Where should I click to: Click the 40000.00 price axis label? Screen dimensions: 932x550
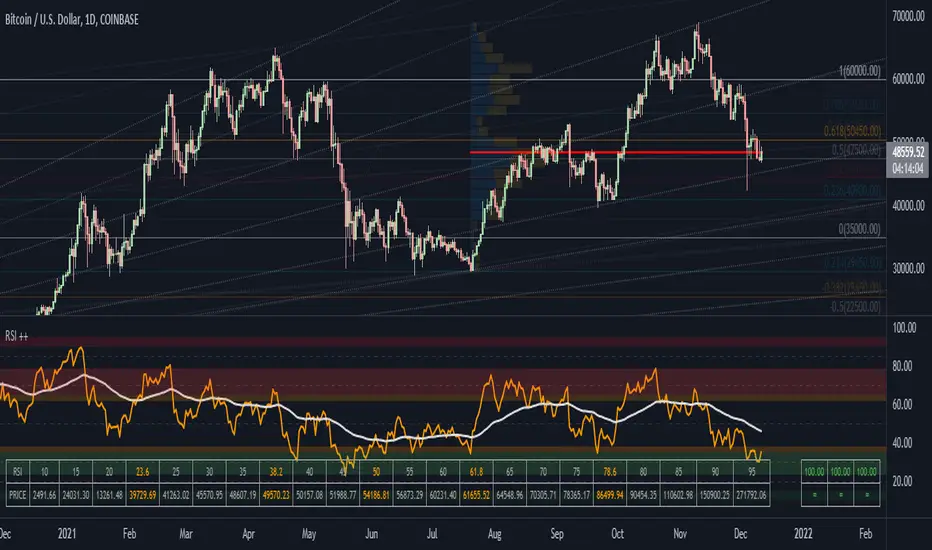(908, 205)
